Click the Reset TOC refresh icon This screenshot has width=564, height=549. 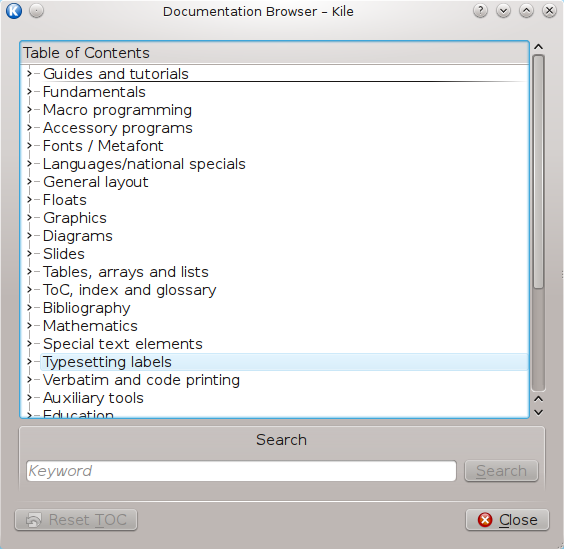[34, 520]
